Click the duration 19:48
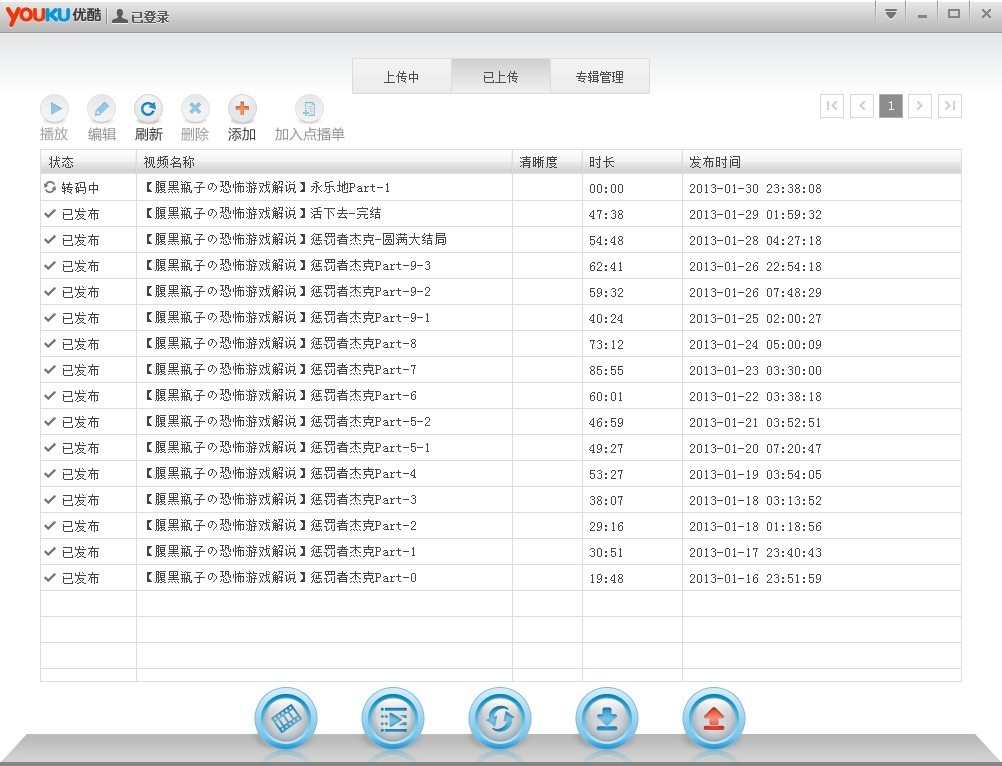 point(606,578)
